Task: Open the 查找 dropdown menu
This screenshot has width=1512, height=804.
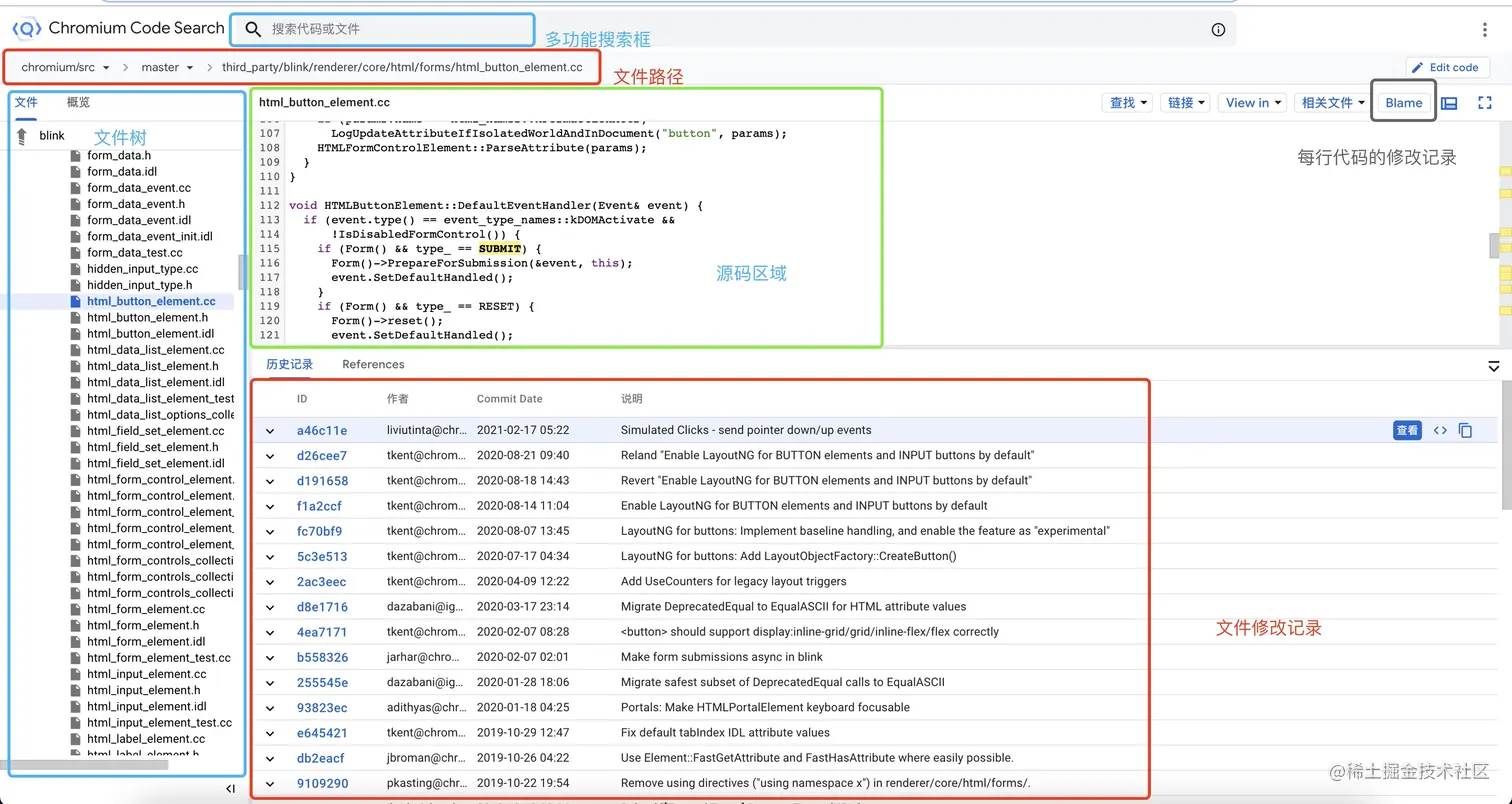Action: point(1128,103)
